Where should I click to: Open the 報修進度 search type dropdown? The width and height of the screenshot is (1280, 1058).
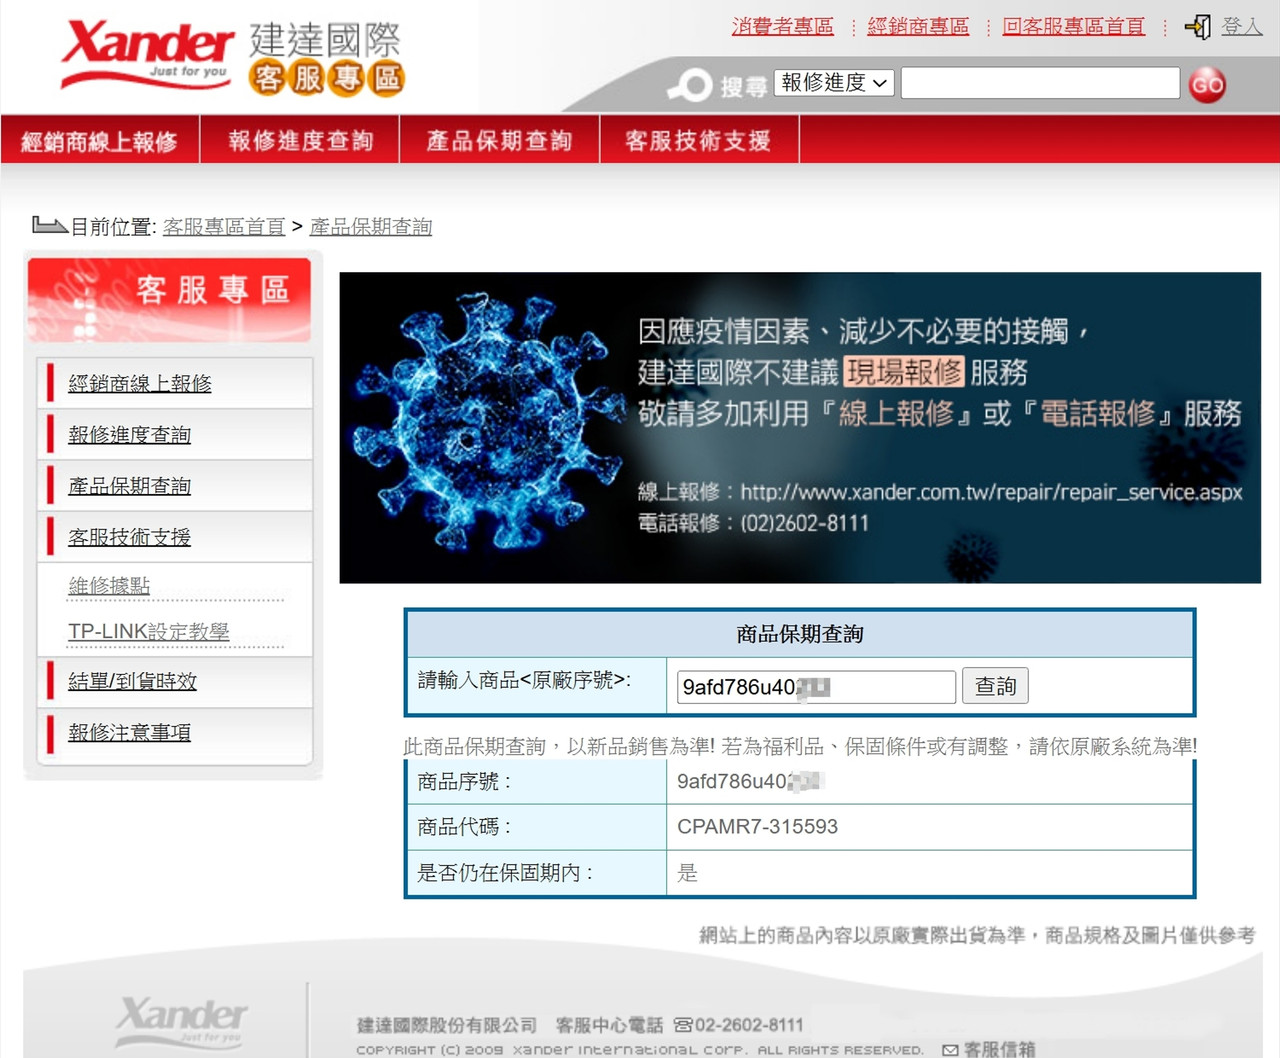[834, 82]
